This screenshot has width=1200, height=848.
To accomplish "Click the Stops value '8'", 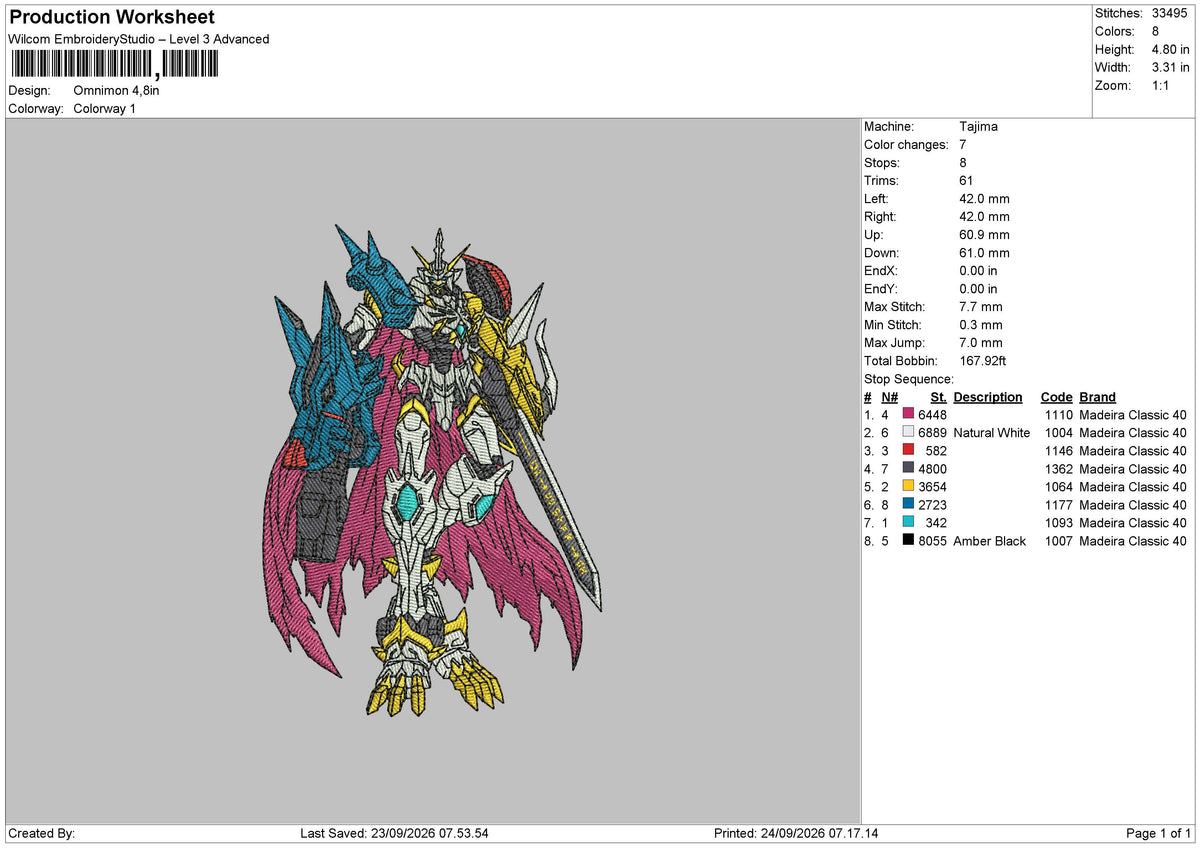I will click(x=963, y=163).
